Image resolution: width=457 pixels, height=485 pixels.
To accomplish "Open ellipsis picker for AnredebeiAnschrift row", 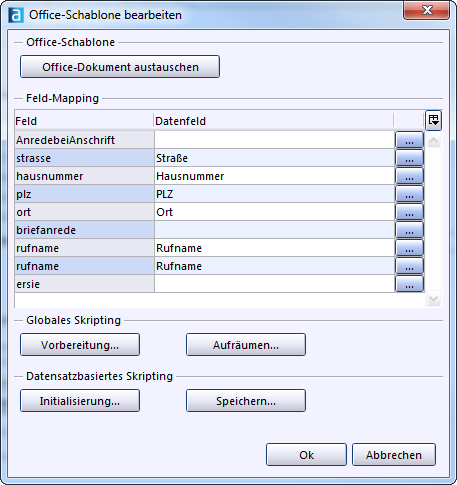I will pos(409,140).
